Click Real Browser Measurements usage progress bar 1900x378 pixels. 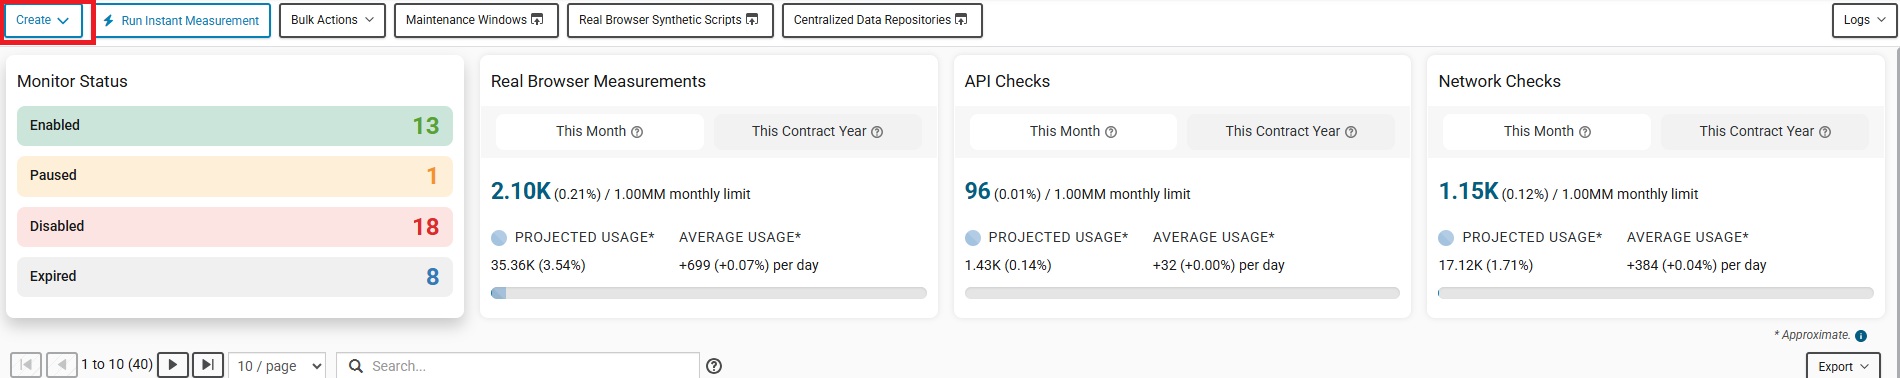click(709, 293)
